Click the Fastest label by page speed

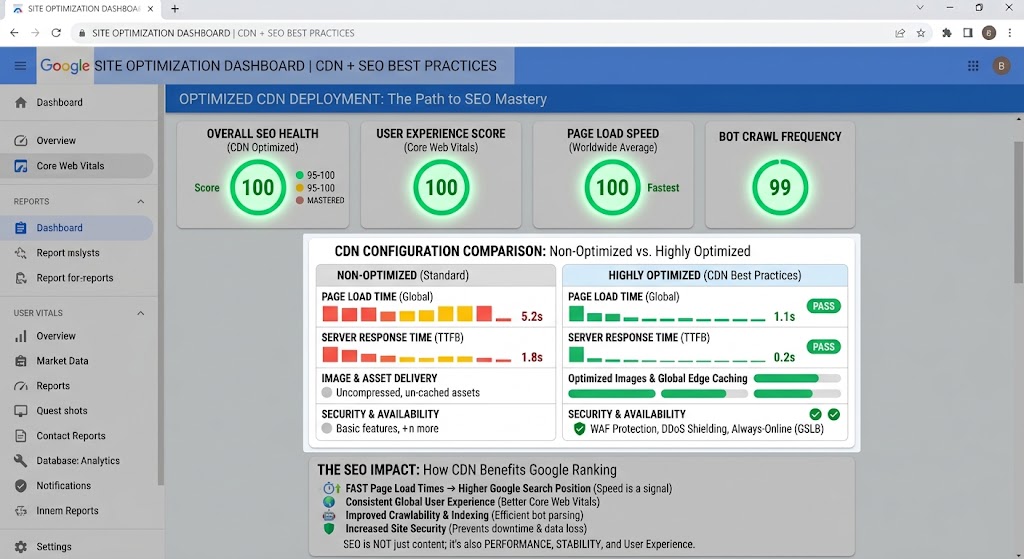pos(663,188)
